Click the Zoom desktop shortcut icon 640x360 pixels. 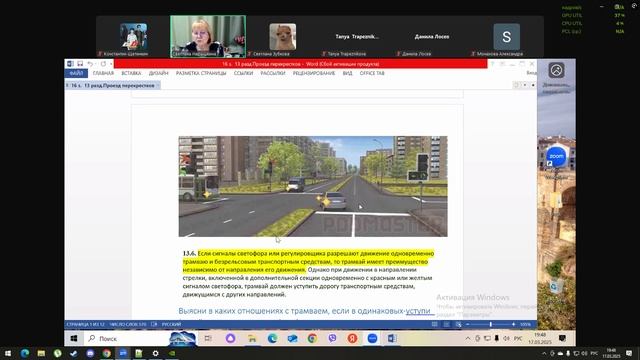pyautogui.click(x=556, y=157)
